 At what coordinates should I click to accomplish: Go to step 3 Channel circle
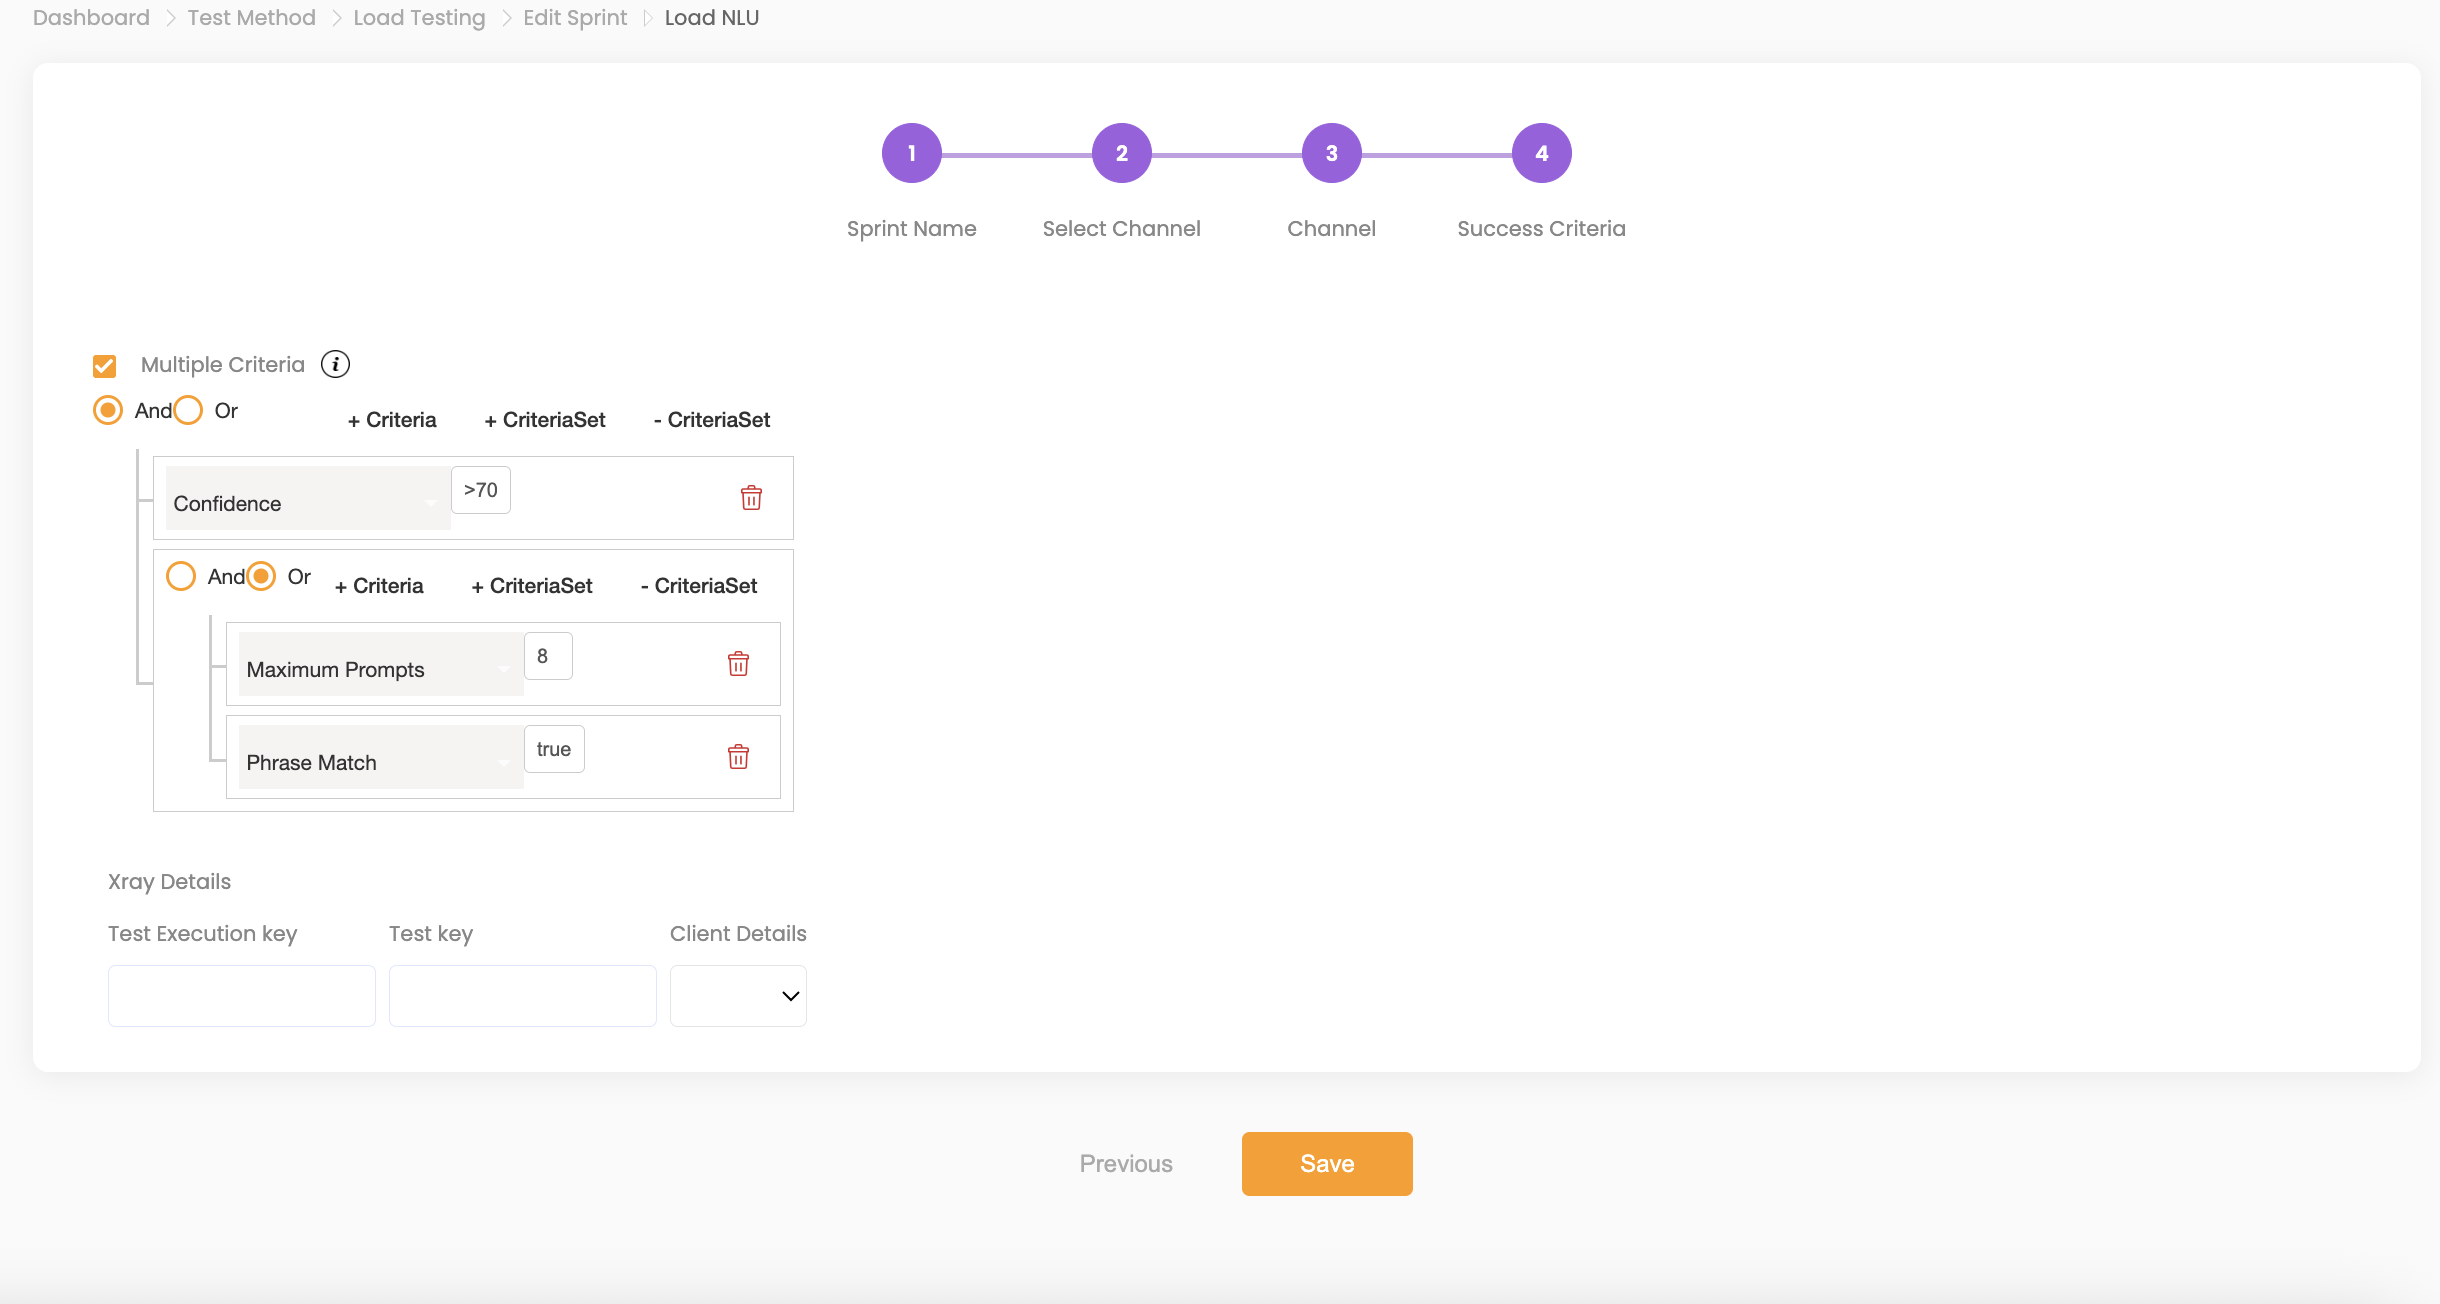point(1331,153)
